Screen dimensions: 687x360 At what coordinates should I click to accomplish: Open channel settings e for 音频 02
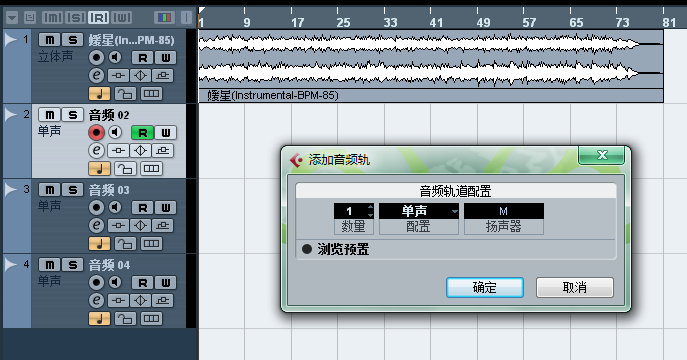96,150
